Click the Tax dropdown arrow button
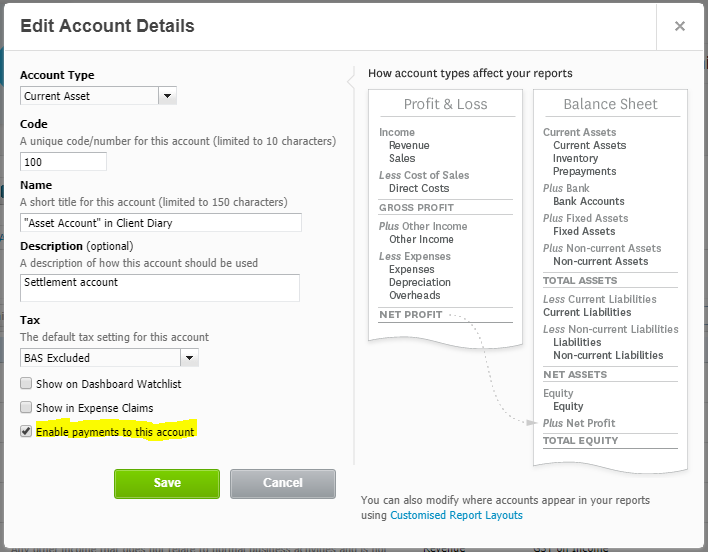 (189, 357)
